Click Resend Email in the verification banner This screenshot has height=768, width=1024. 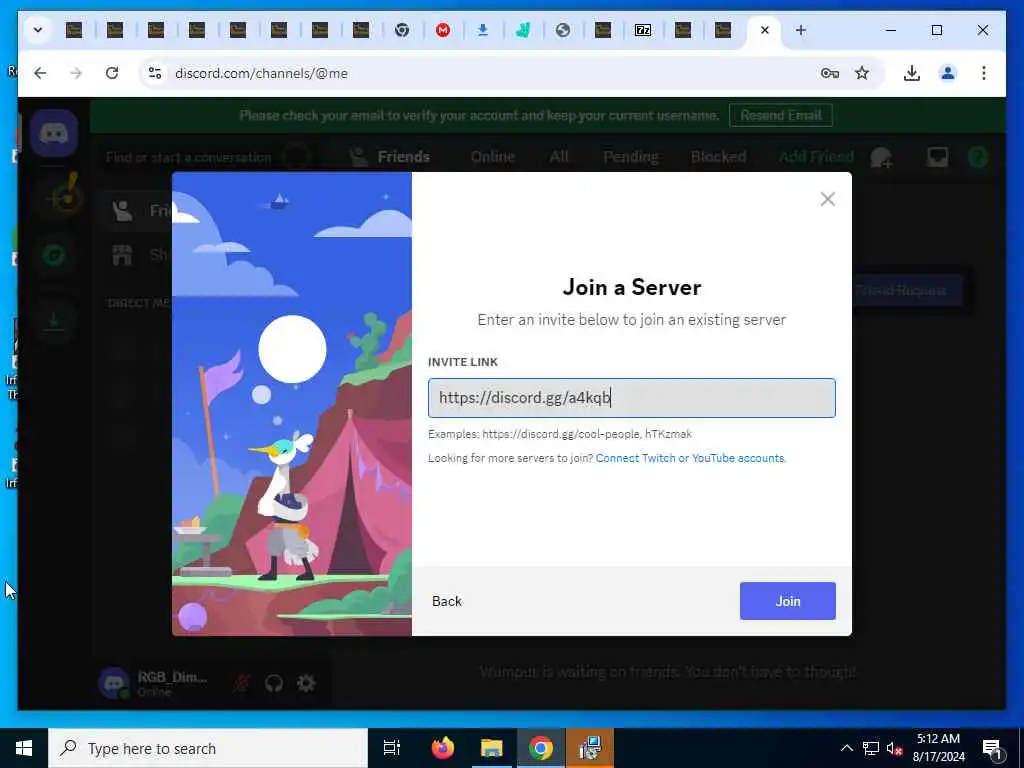pyautogui.click(x=780, y=116)
